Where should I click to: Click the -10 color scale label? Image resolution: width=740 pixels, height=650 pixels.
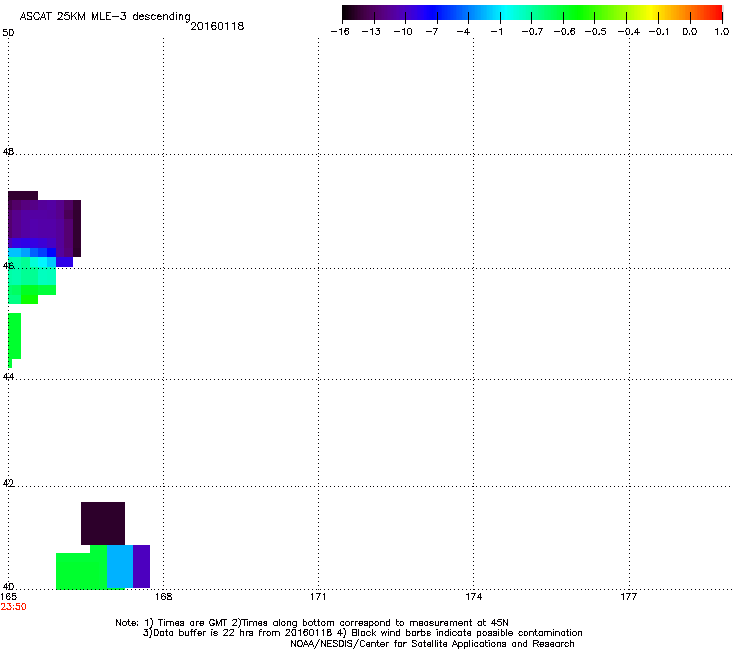click(403, 32)
